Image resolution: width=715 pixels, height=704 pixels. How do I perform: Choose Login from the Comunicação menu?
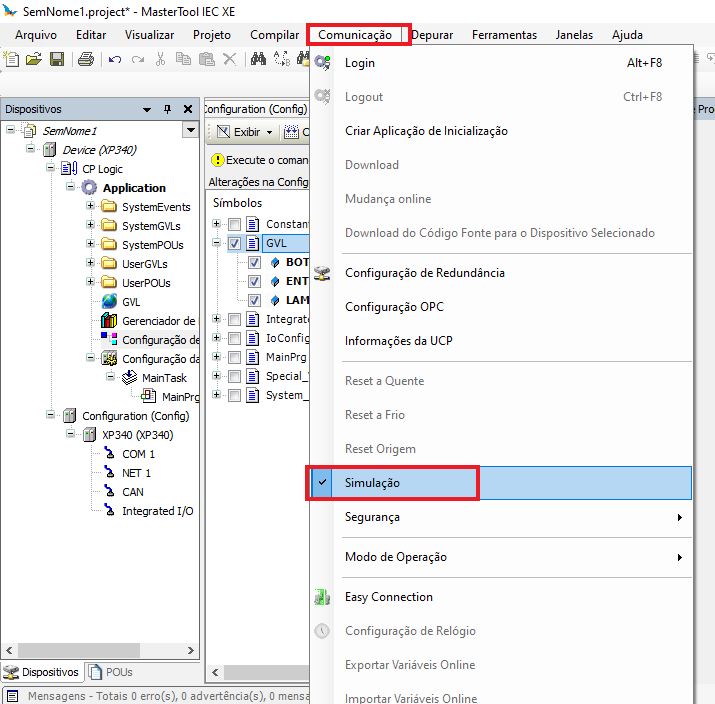pyautogui.click(x=360, y=63)
